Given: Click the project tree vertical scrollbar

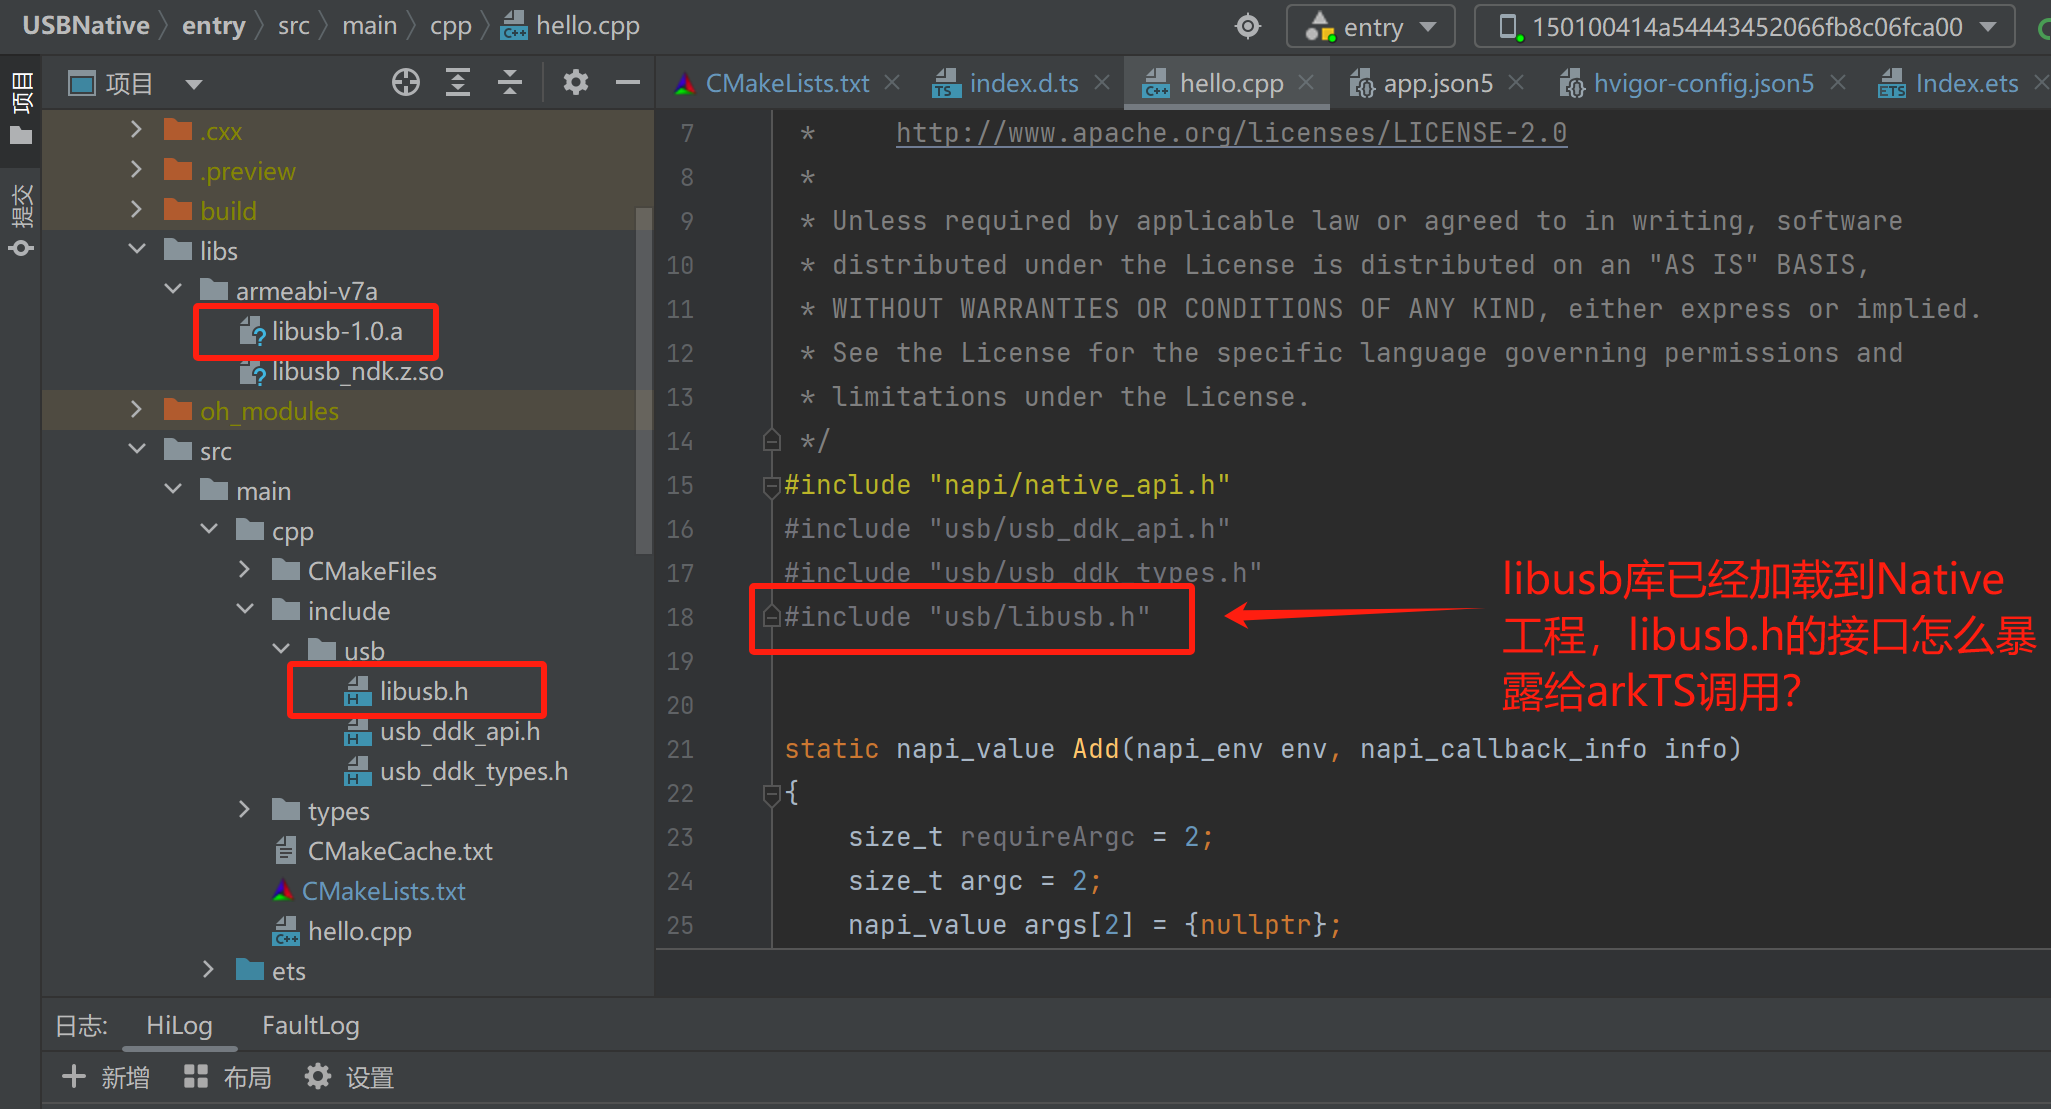Looking at the screenshot, I should click(x=644, y=380).
